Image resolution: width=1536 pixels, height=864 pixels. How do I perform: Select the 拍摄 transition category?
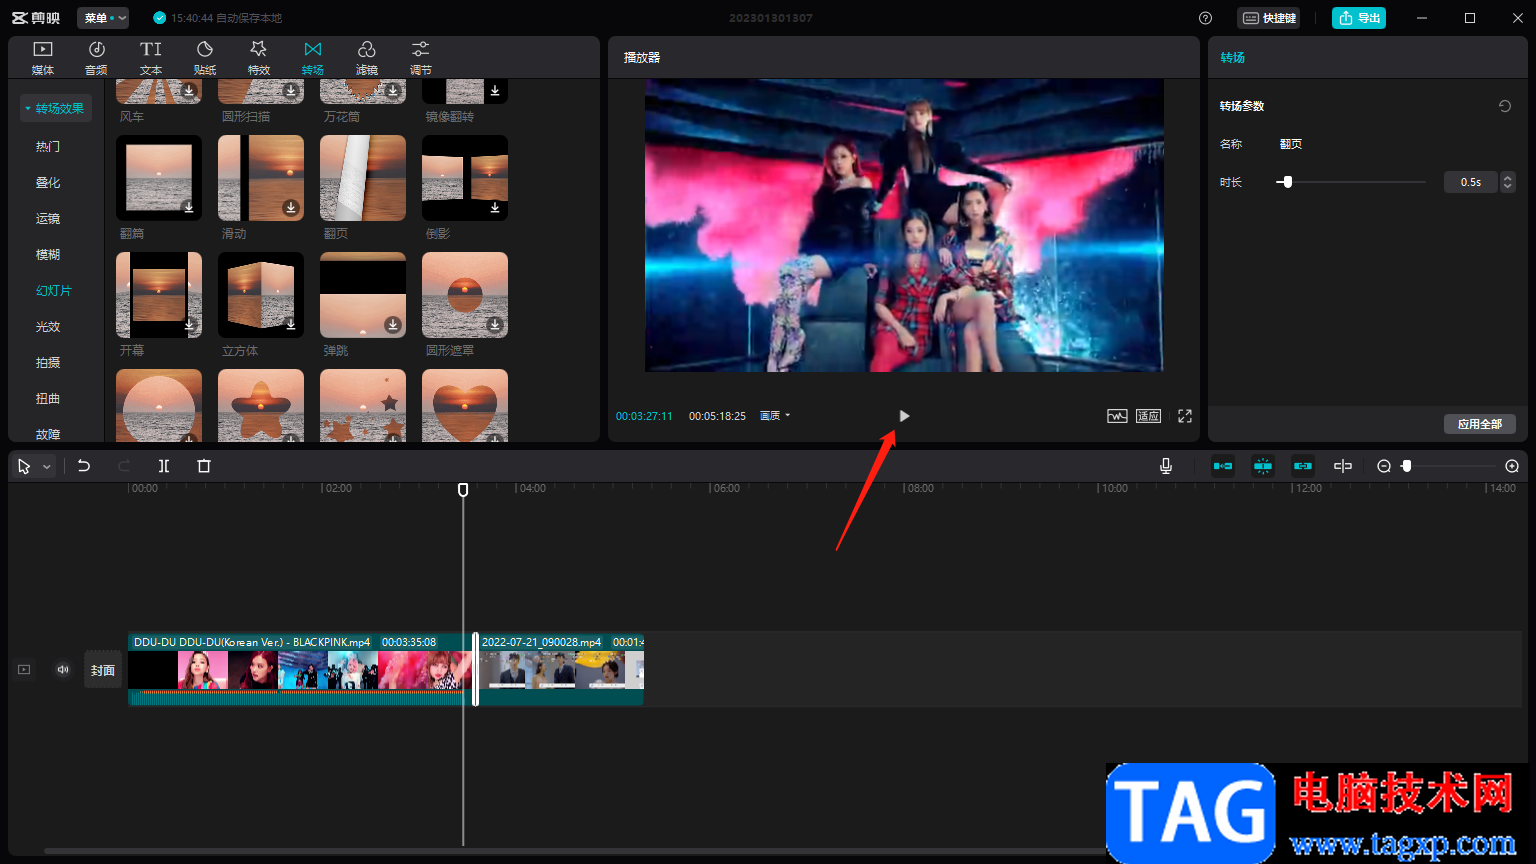48,362
